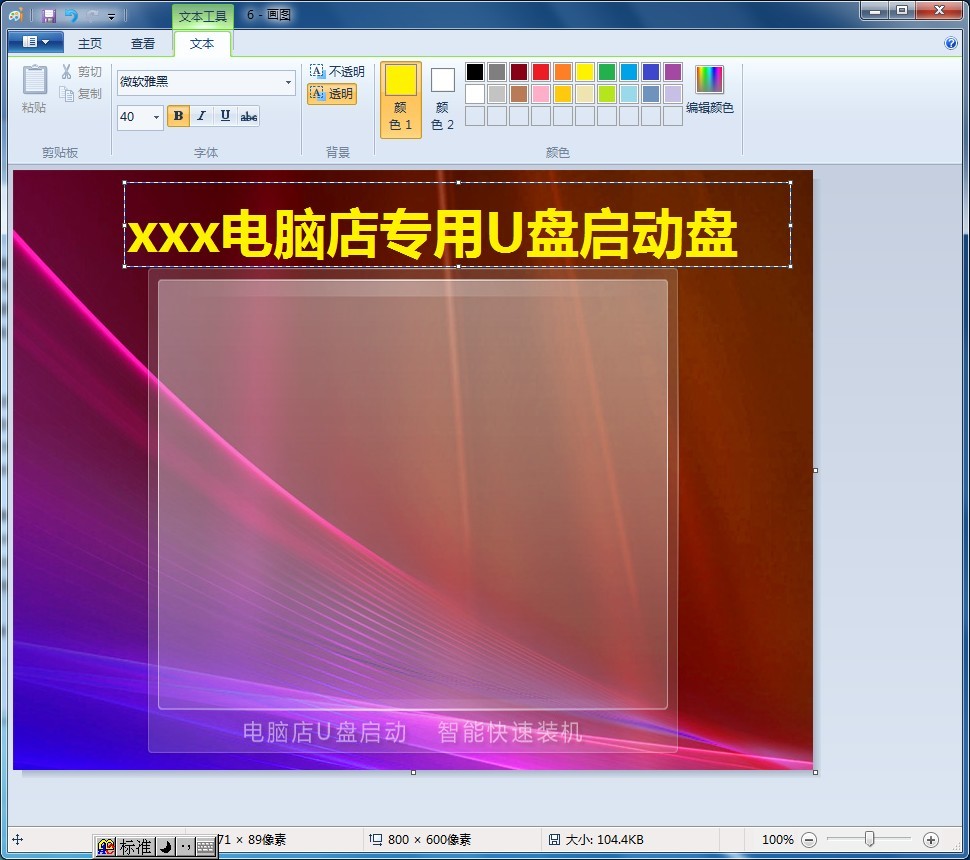Image resolution: width=970 pixels, height=860 pixels.
Task: Switch to the 查看 ribbon tab
Action: point(143,43)
